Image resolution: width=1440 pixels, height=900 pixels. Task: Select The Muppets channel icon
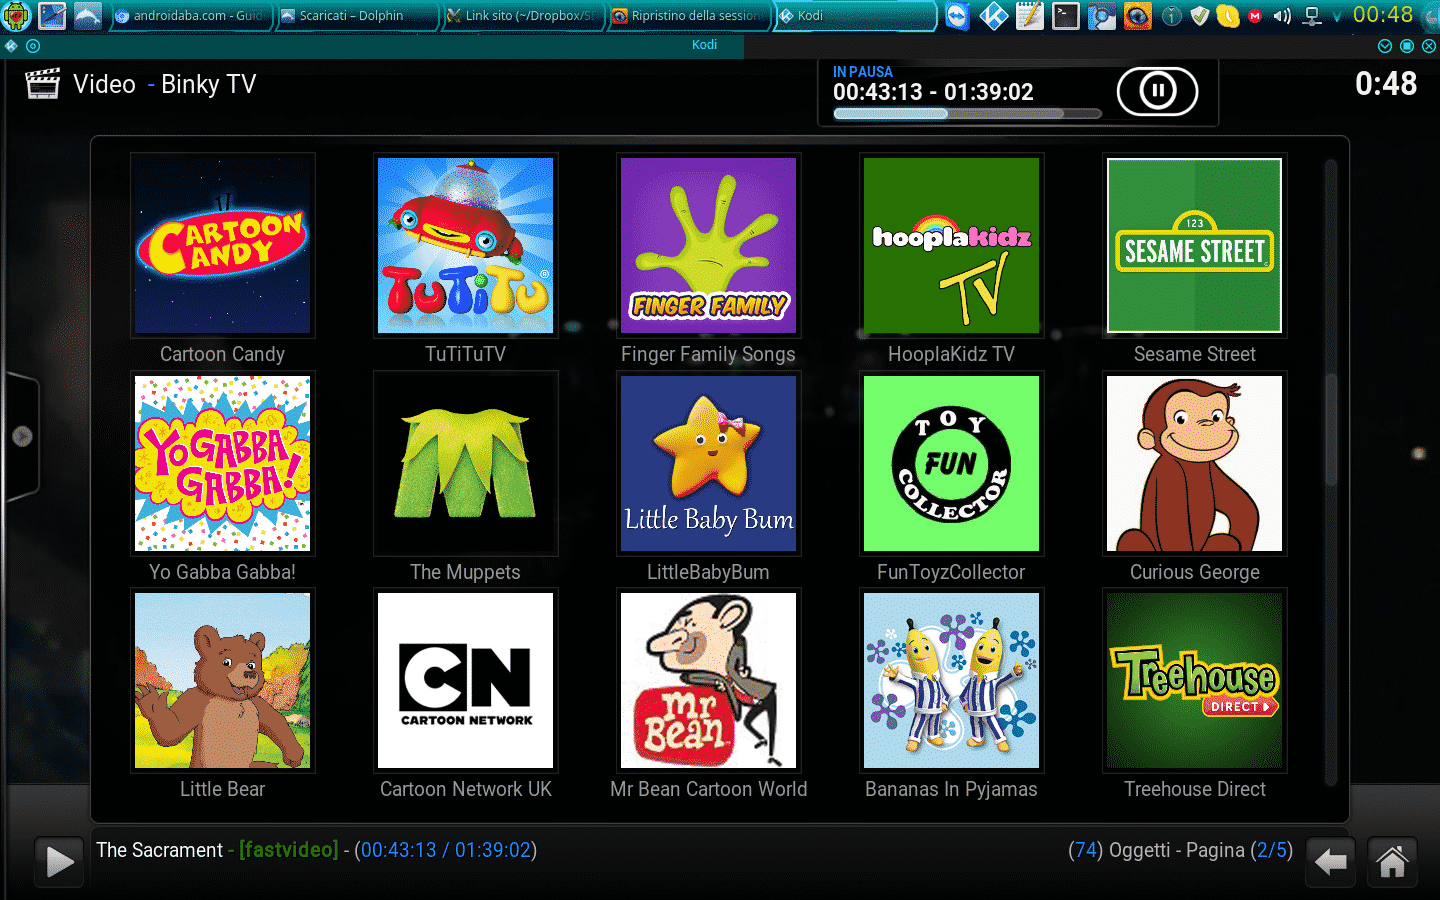point(466,463)
